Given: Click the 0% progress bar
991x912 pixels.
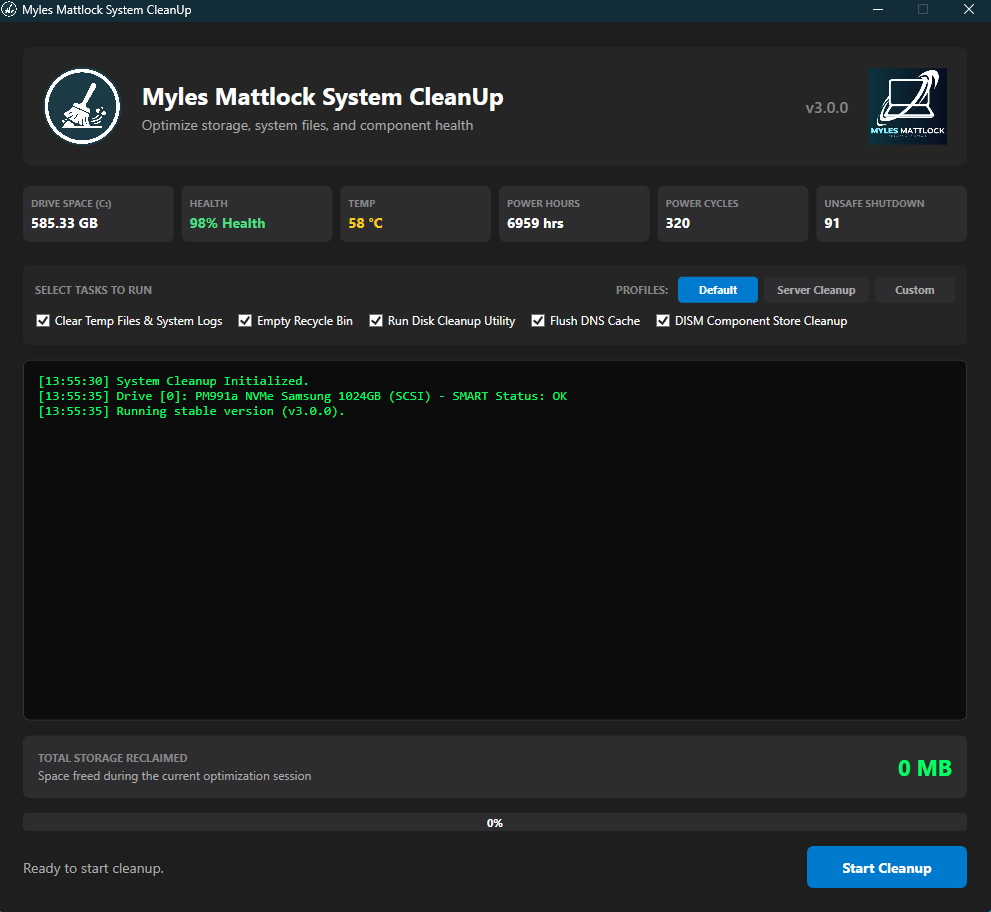Looking at the screenshot, I should pos(495,822).
